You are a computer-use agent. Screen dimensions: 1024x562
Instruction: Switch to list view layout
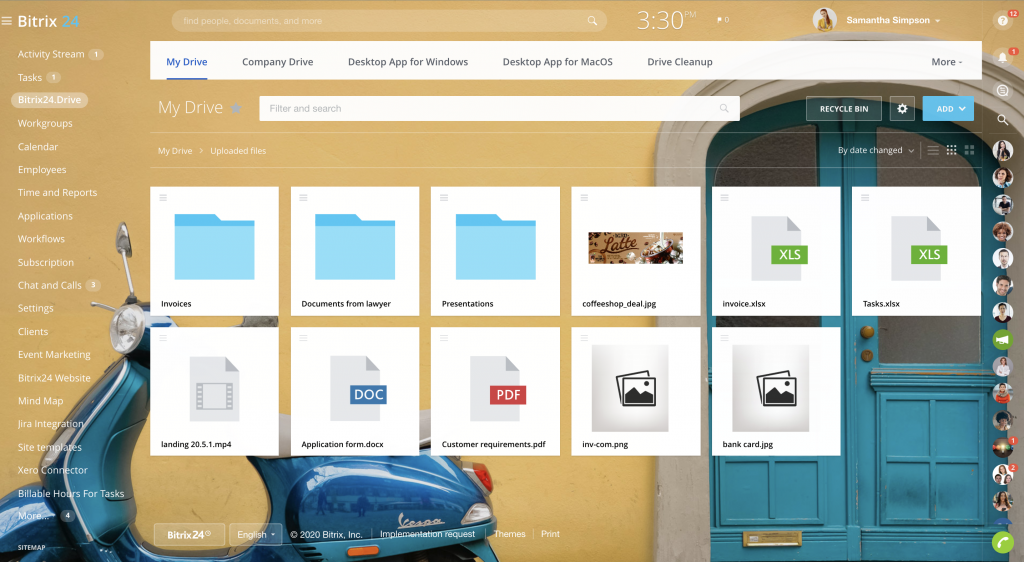[933, 151]
